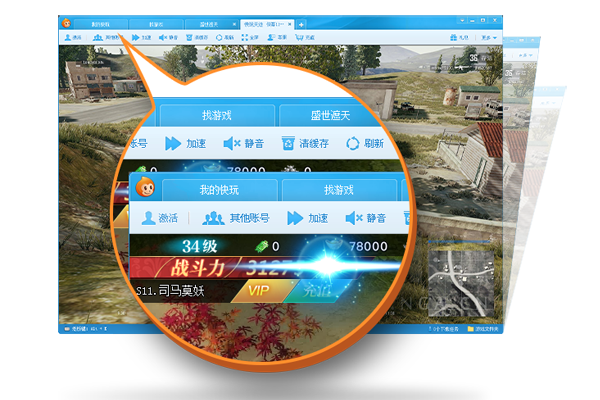Open the 礼包 gift pack icon
The image size is (600, 400).
tap(453, 37)
